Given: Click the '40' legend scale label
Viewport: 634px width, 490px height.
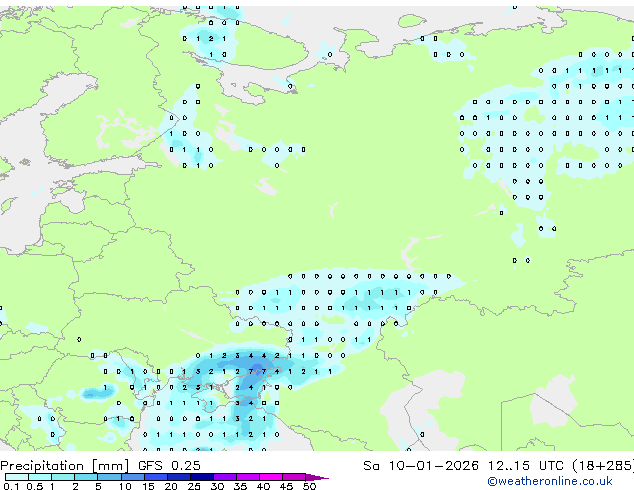Looking at the screenshot, I should [x=263, y=486].
